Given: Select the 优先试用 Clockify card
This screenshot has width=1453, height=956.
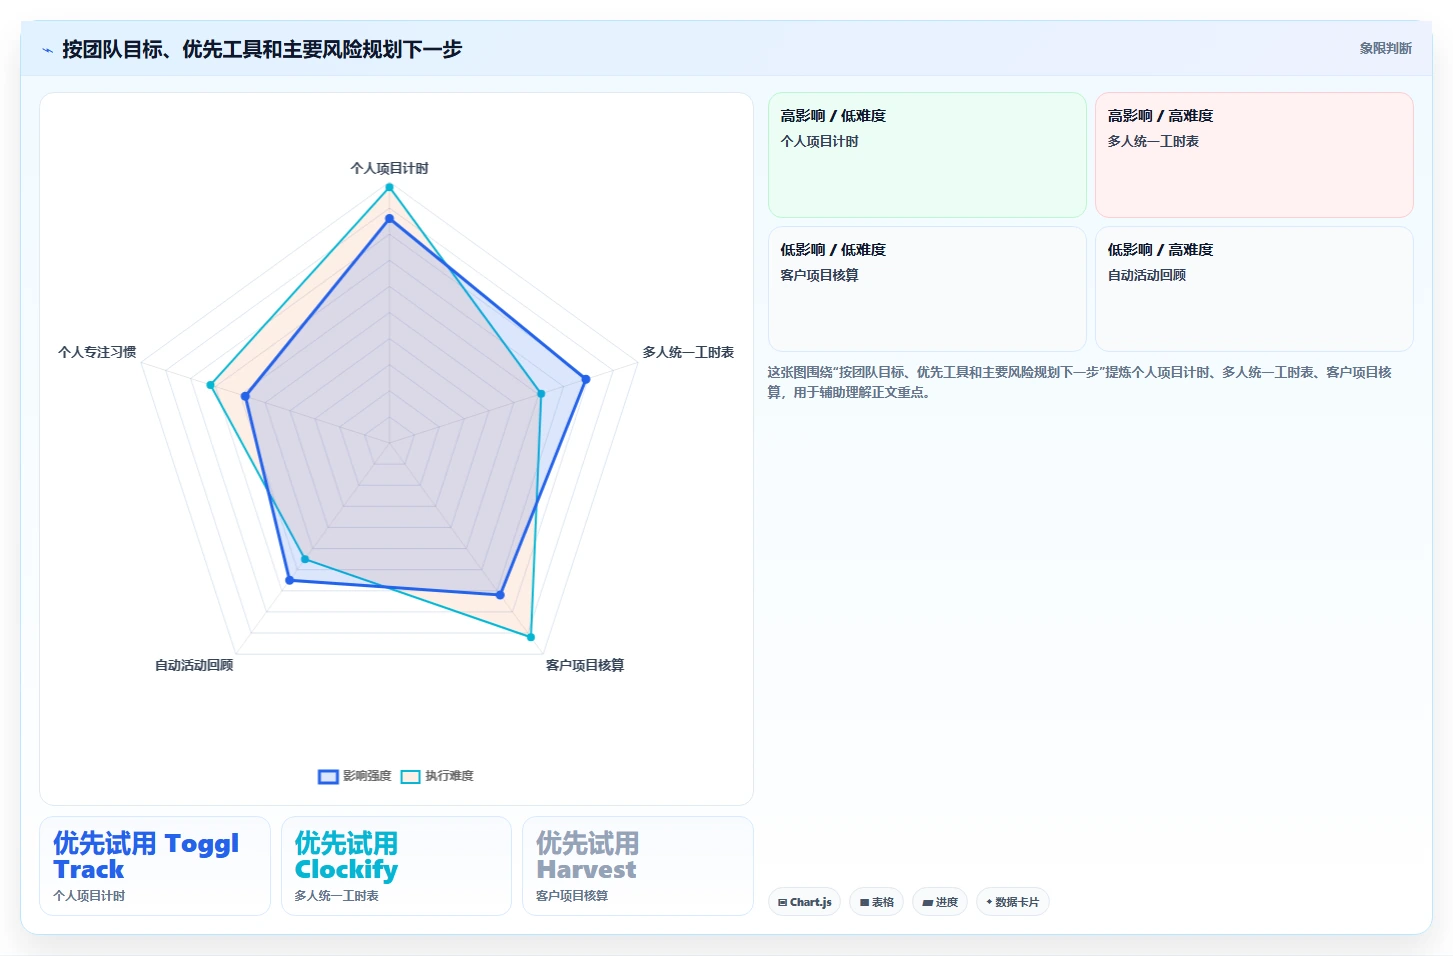Looking at the screenshot, I should pyautogui.click(x=396, y=866).
